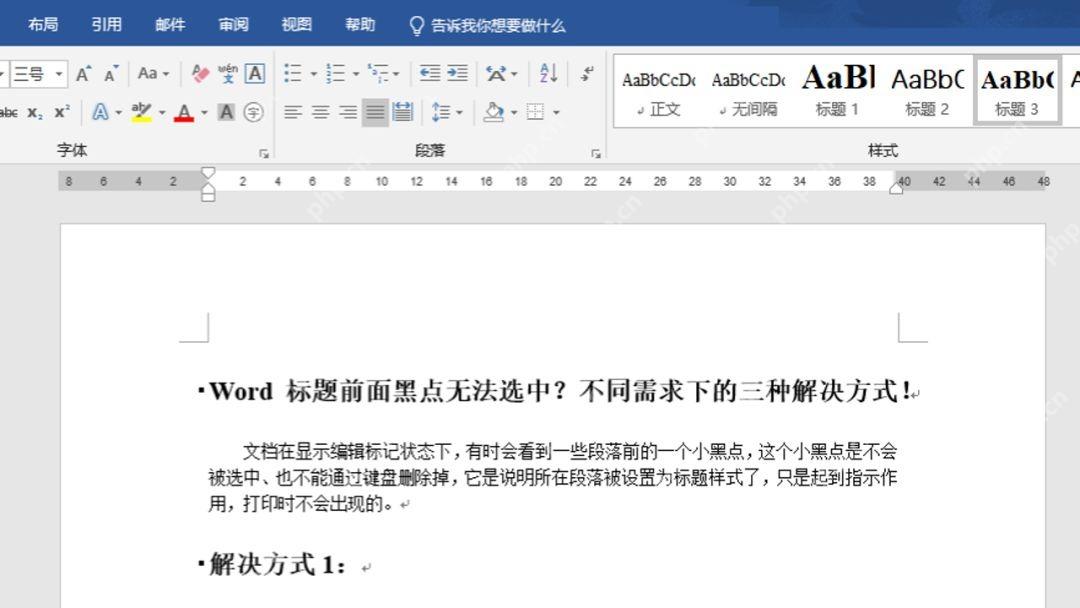Click inside the font size 三号 box

[x=30, y=74]
